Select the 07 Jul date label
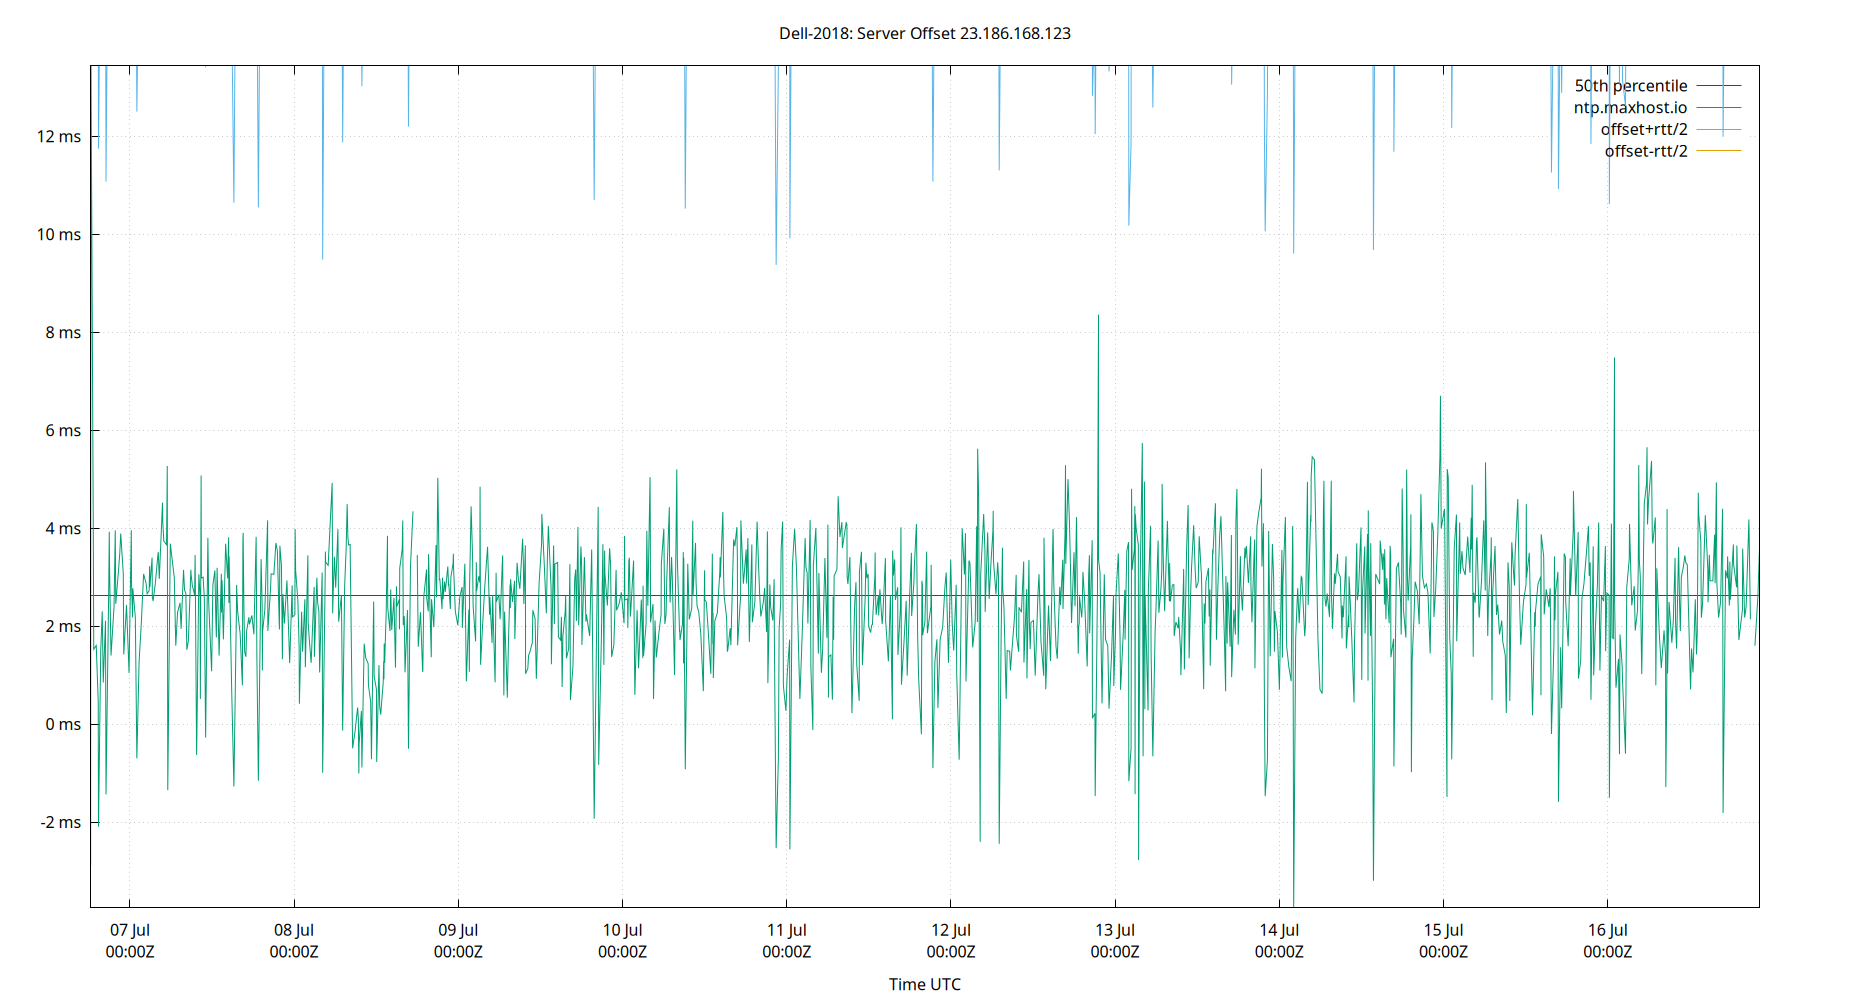Viewport: 1850px width, 1000px height. click(x=130, y=929)
